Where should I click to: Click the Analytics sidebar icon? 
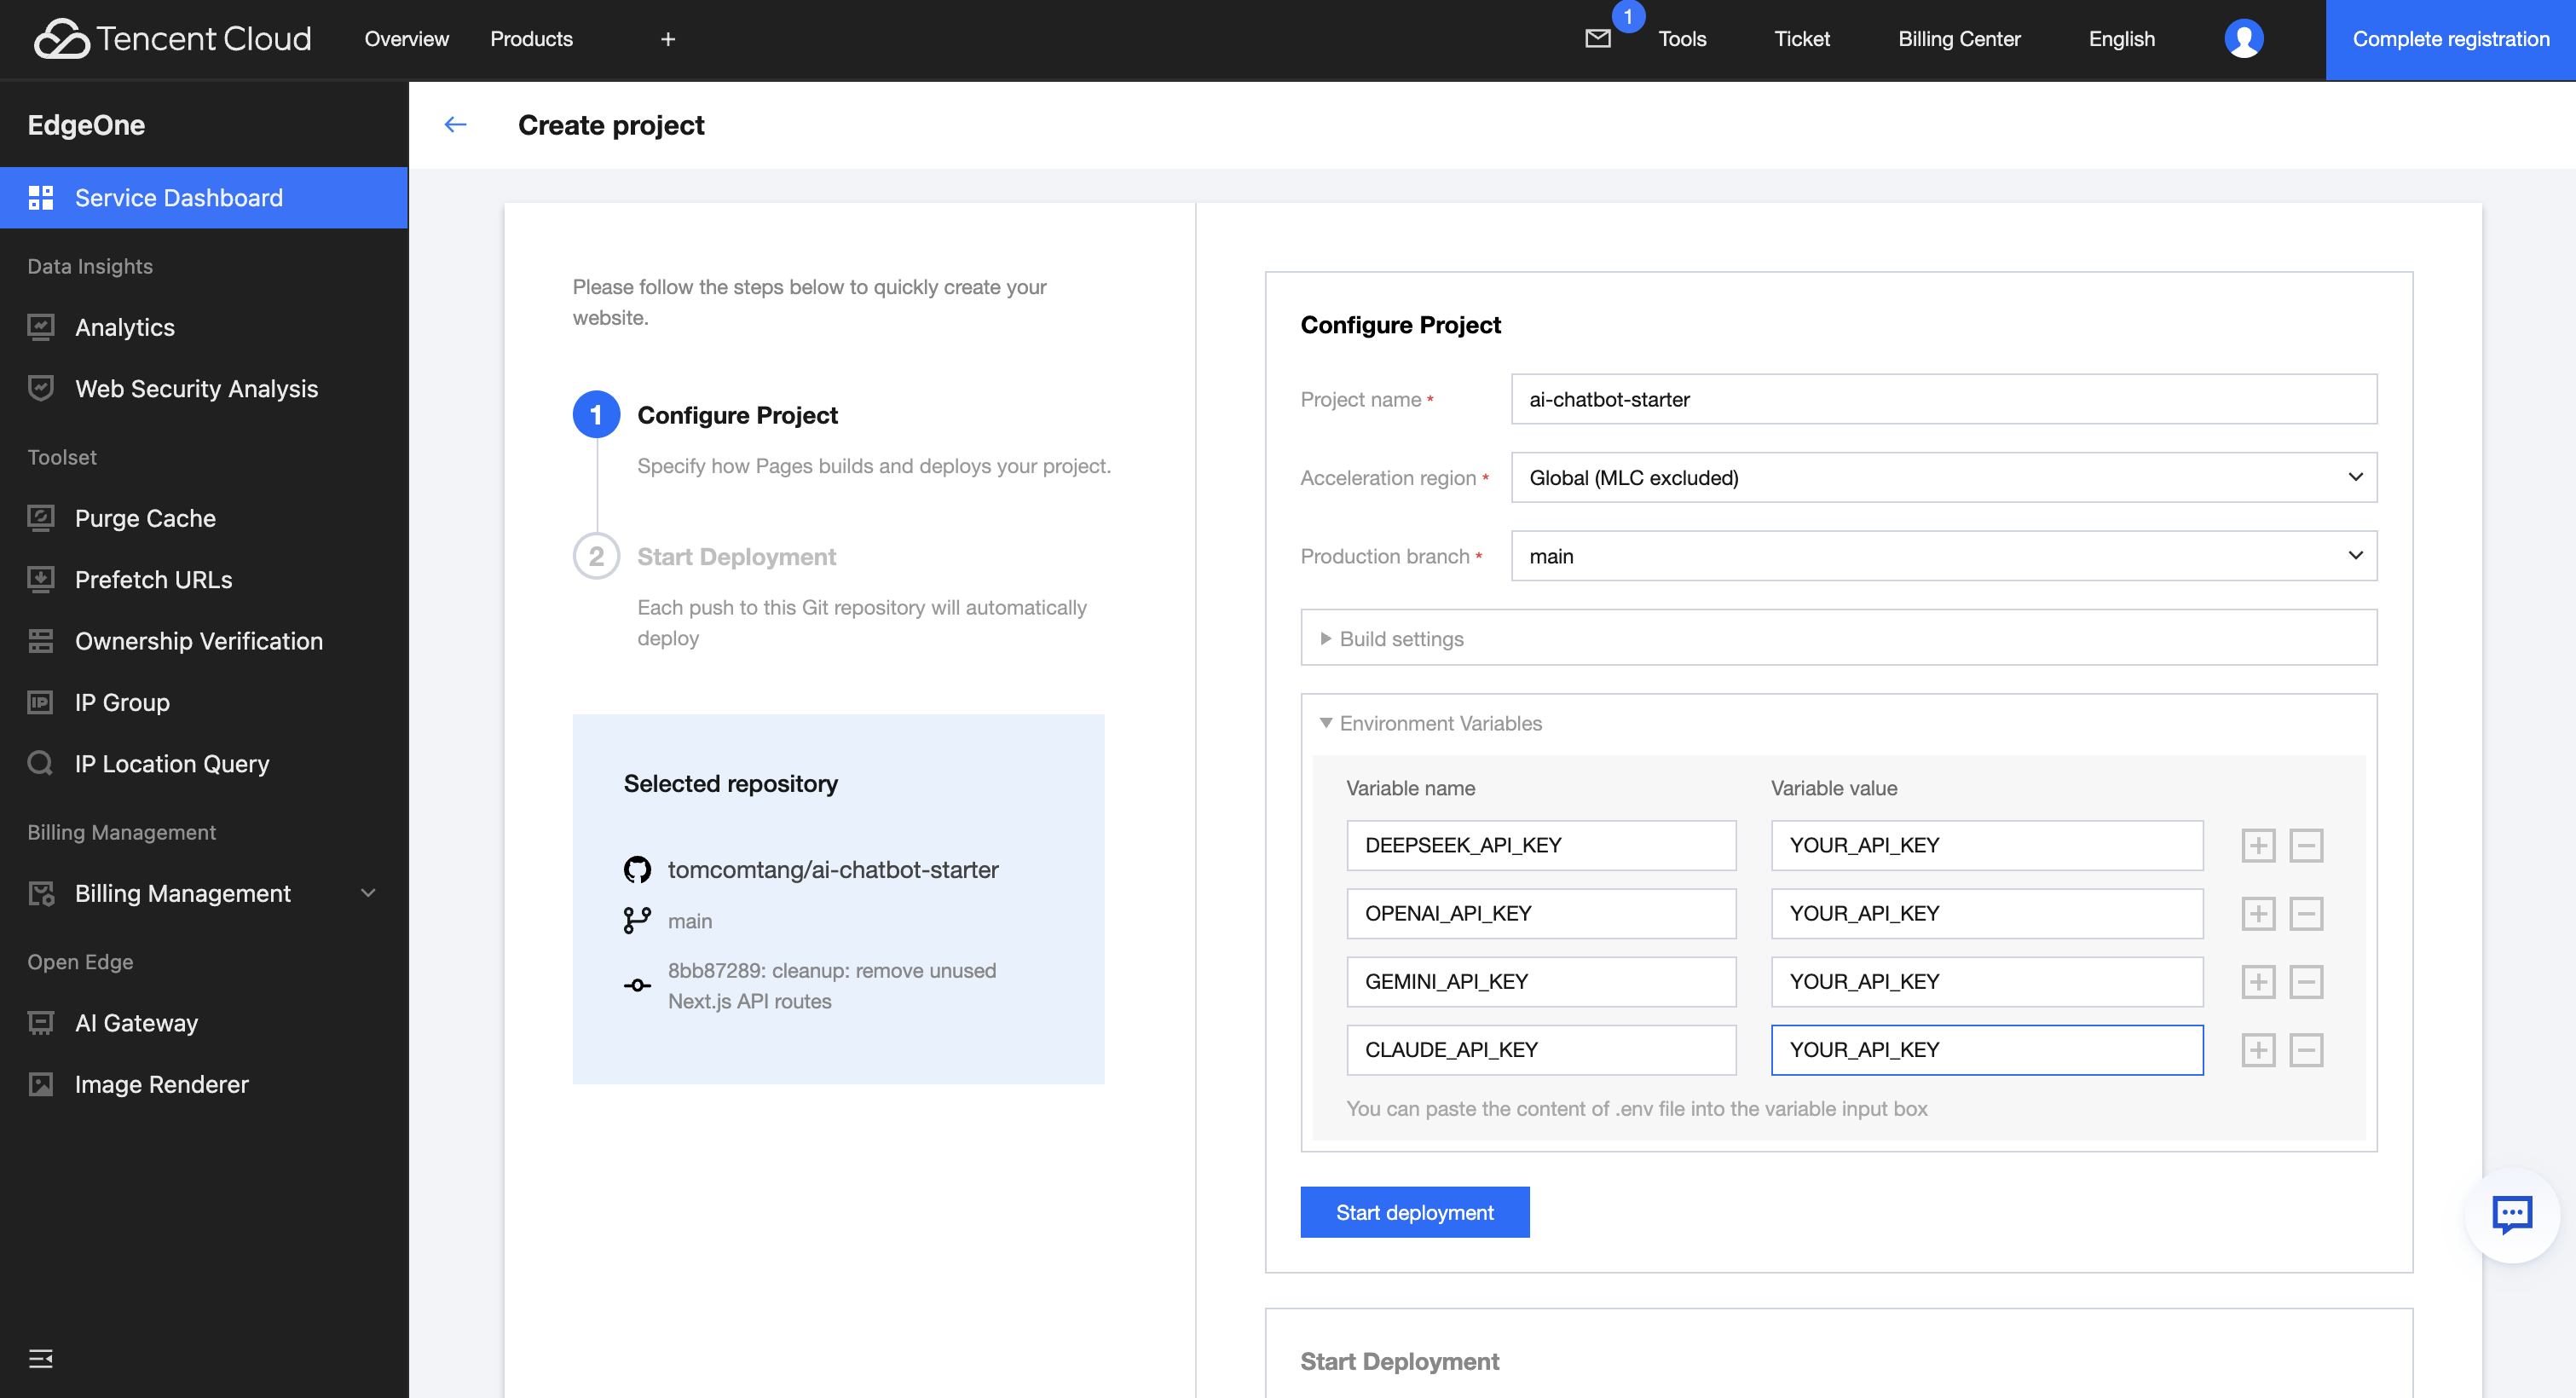41,327
